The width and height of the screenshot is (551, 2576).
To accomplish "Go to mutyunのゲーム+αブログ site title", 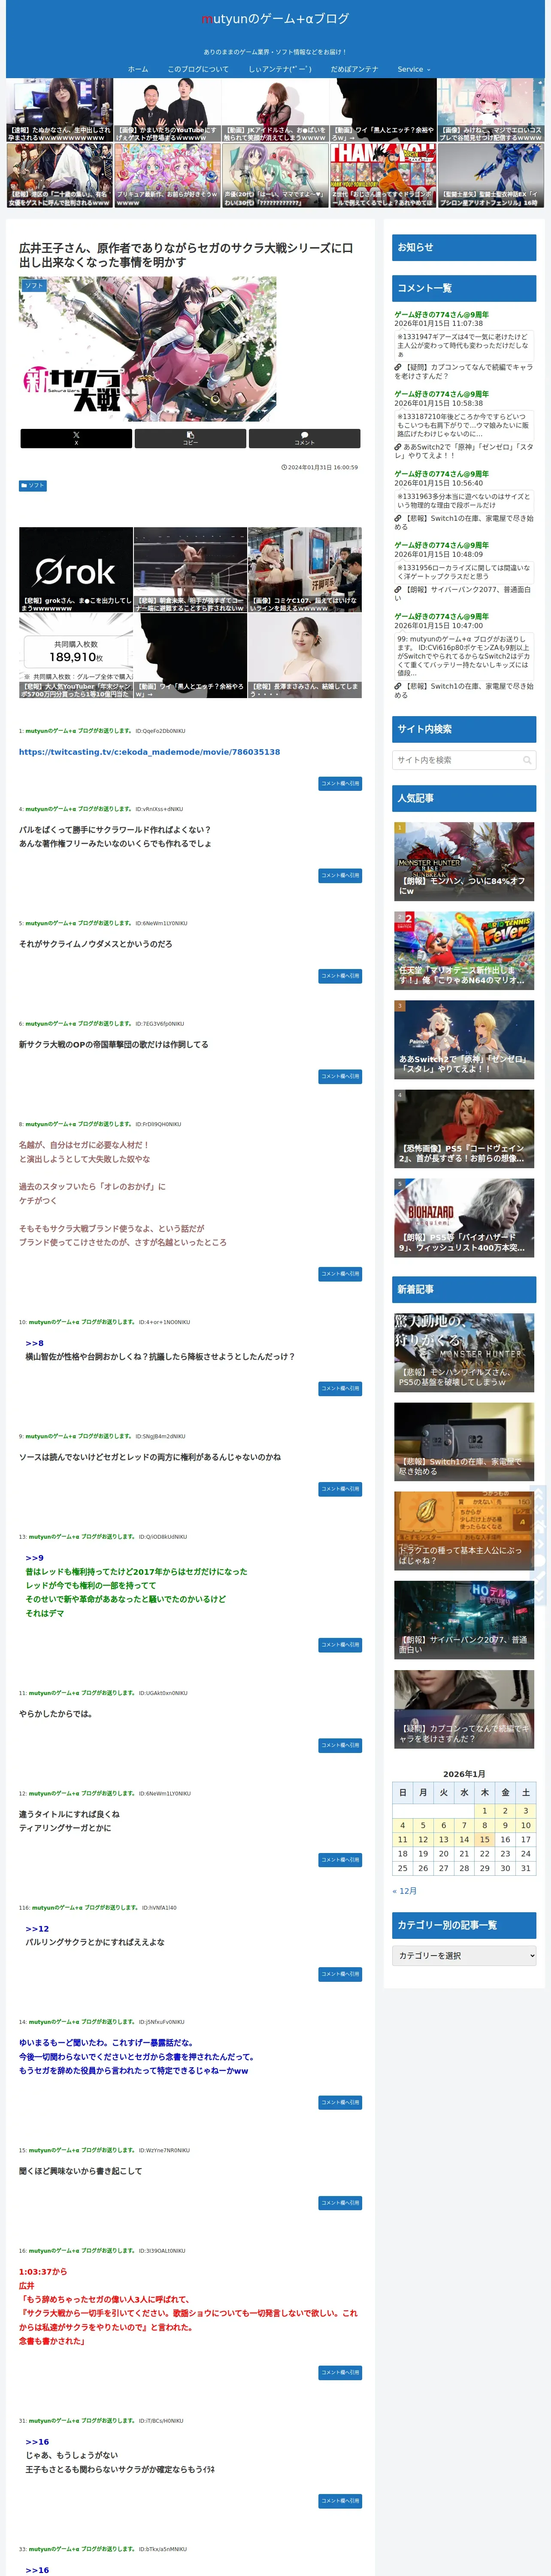I will (275, 18).
